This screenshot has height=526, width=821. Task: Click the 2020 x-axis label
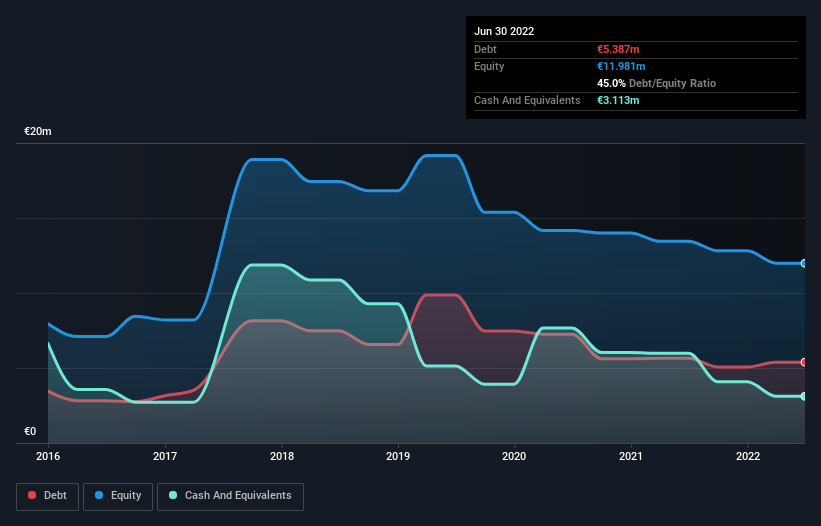(x=514, y=456)
